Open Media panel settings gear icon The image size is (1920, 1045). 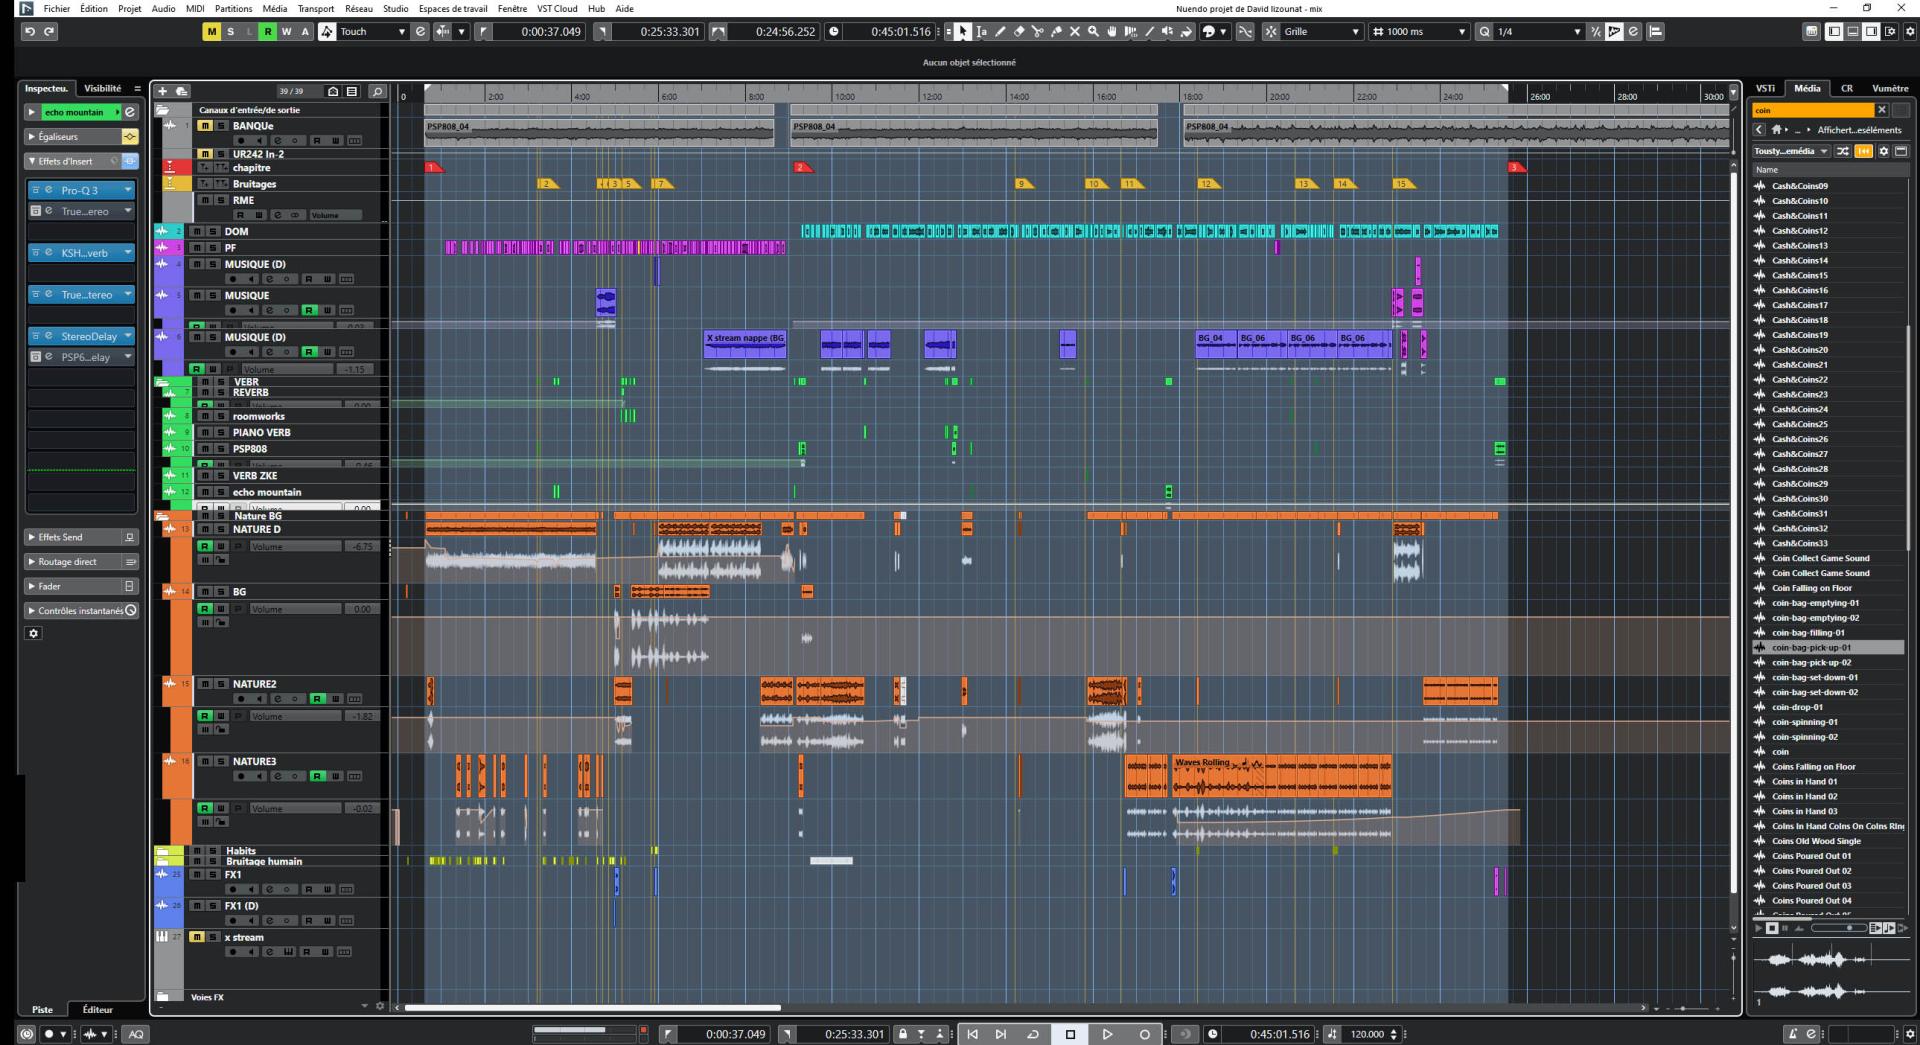point(1883,151)
